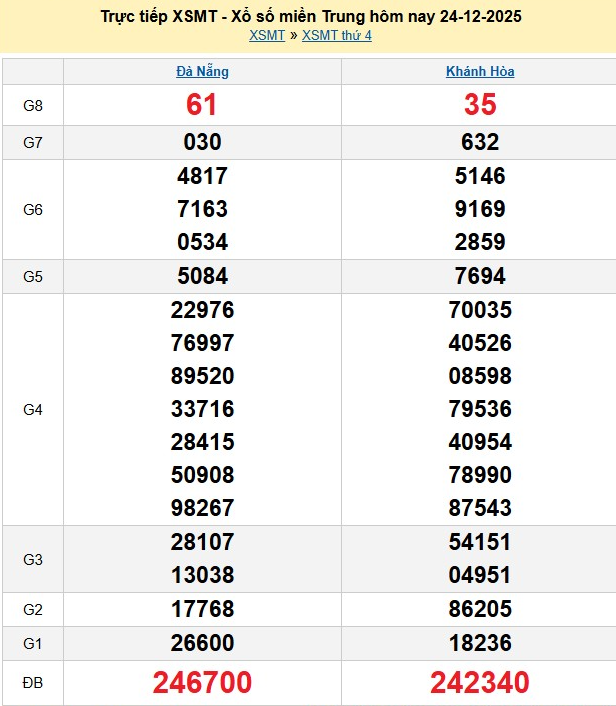The width and height of the screenshot is (616, 706).
Task: Click Đà Nẵng G7 number 030
Action: (x=202, y=142)
